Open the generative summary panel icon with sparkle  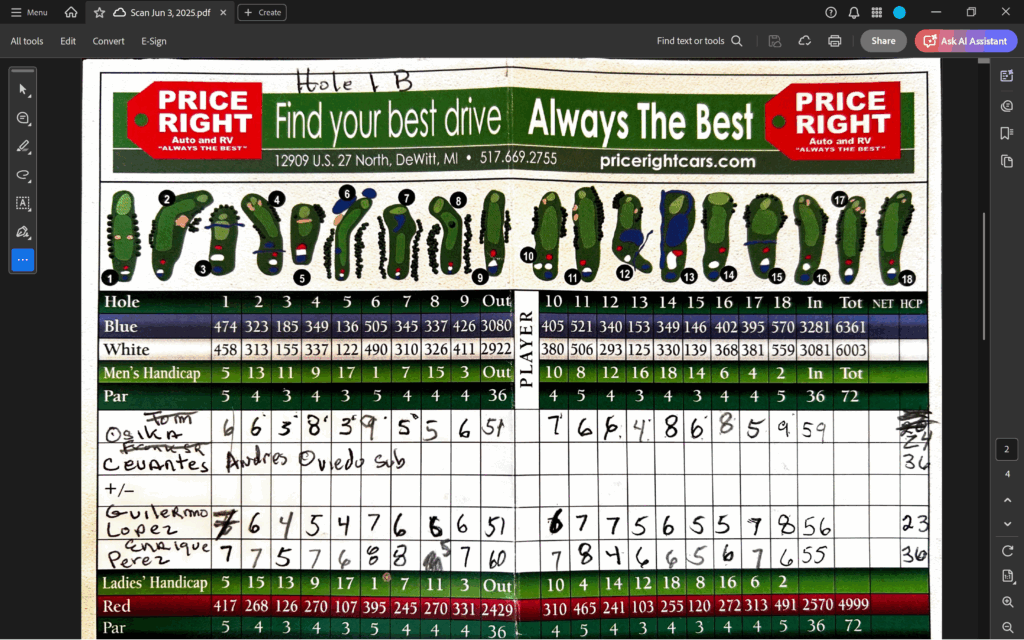coord(1006,76)
